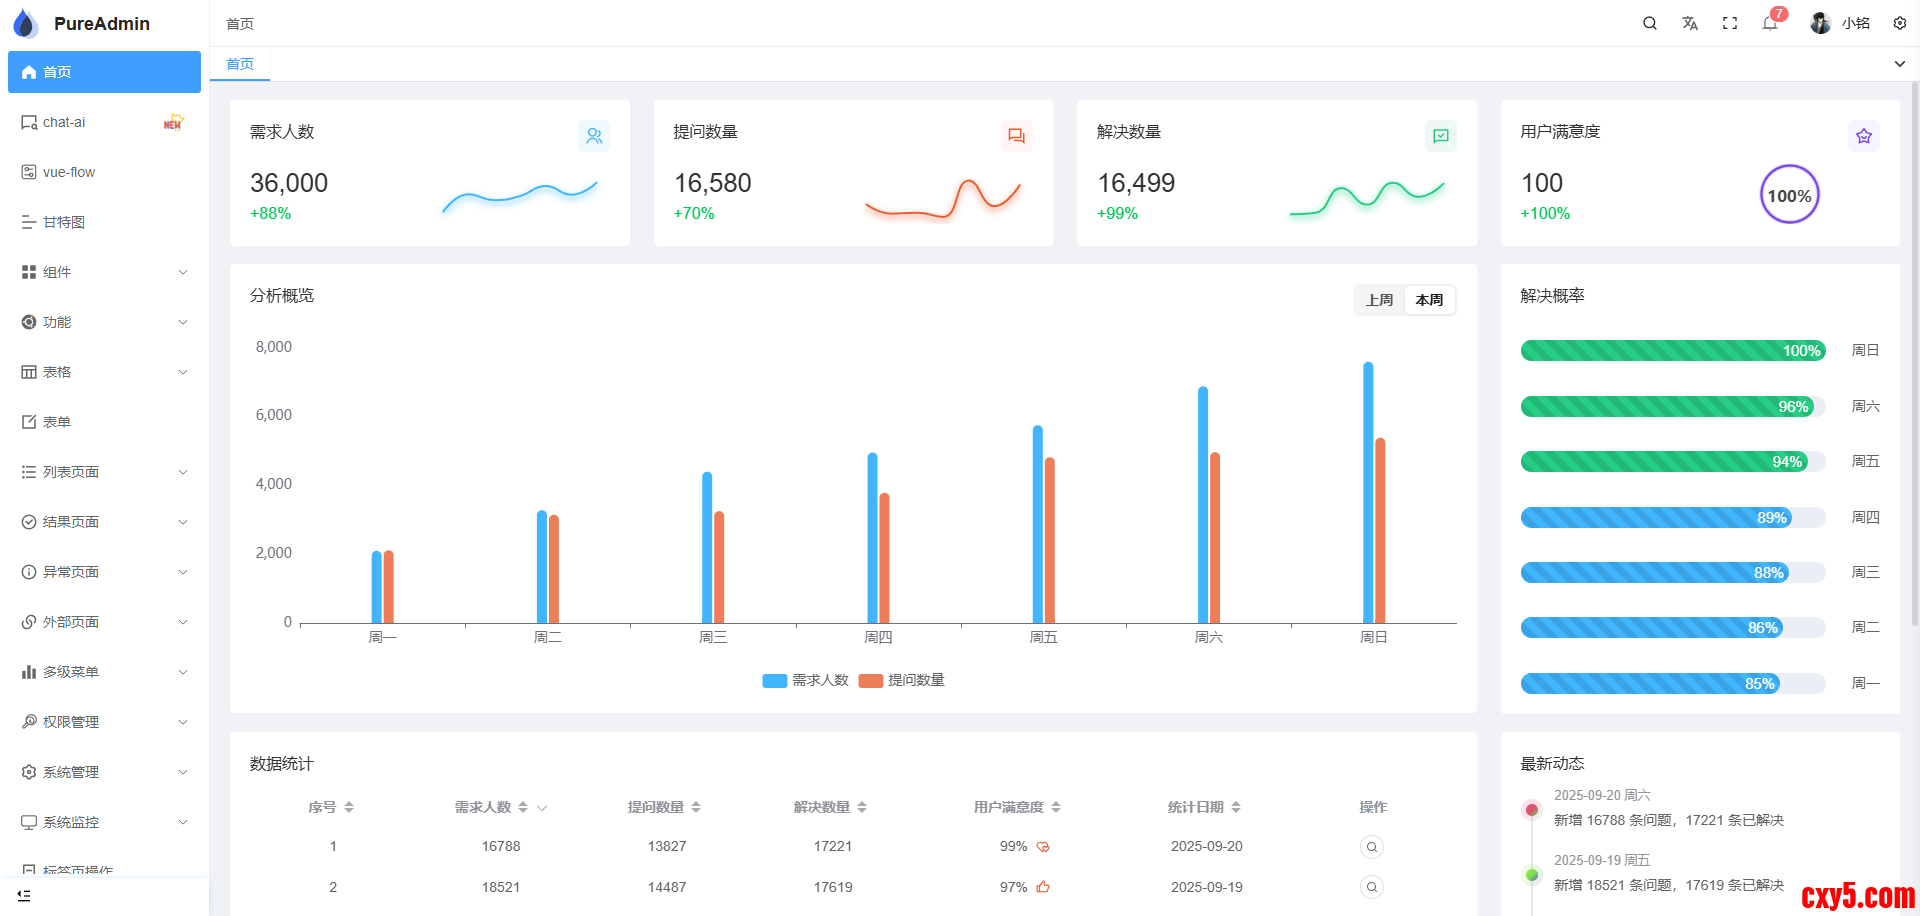
Task: Expand the 系统管理 sidebar menu
Action: (x=104, y=772)
